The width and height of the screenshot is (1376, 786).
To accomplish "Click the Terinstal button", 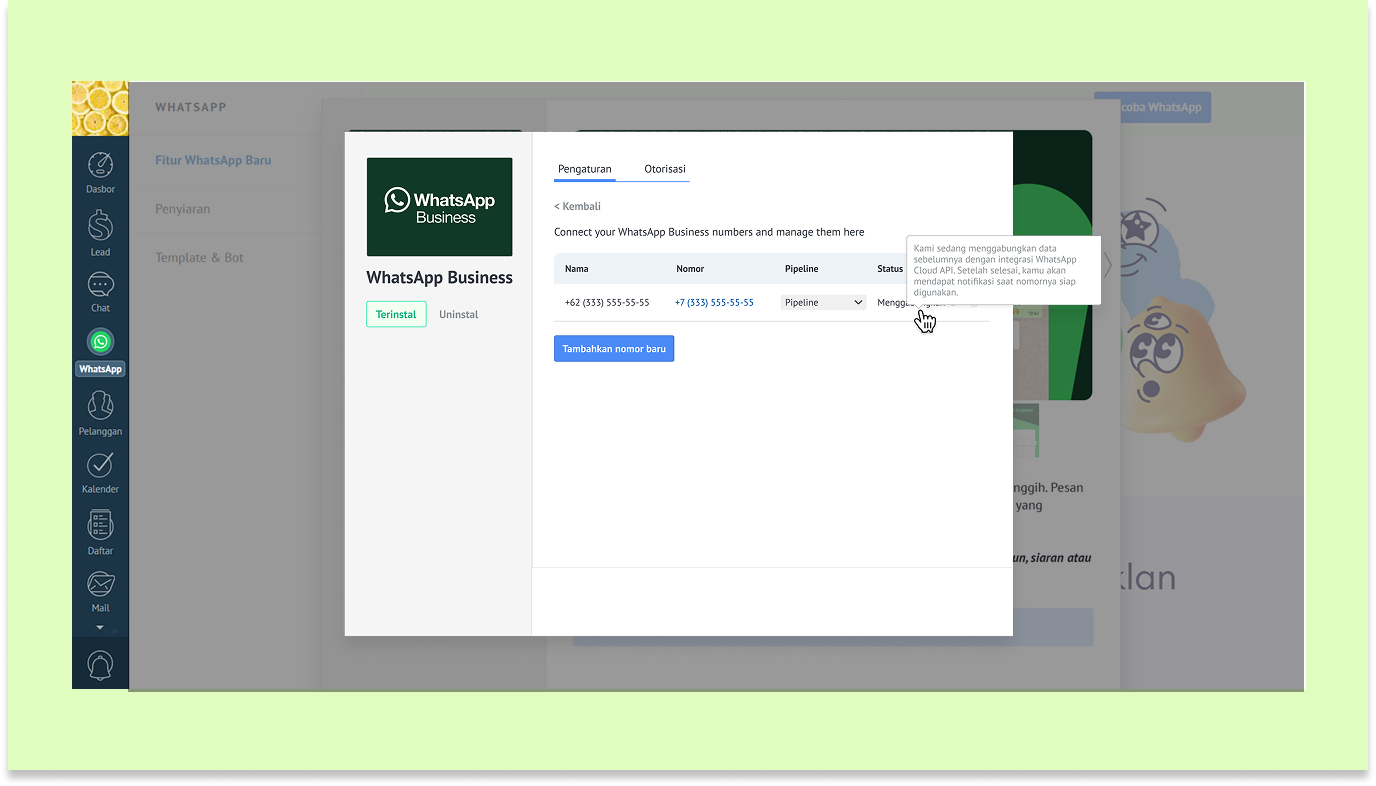I will (x=396, y=314).
